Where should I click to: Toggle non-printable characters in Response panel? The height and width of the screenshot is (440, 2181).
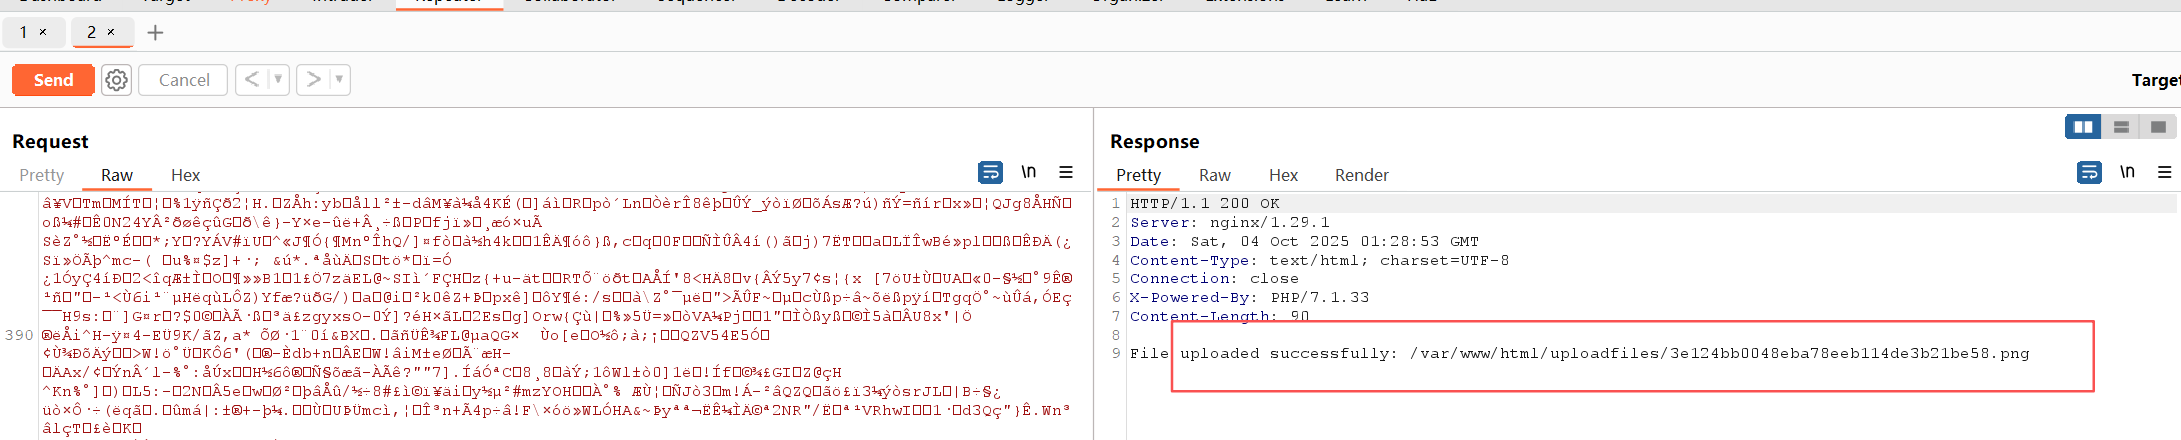pyautogui.click(x=2128, y=172)
